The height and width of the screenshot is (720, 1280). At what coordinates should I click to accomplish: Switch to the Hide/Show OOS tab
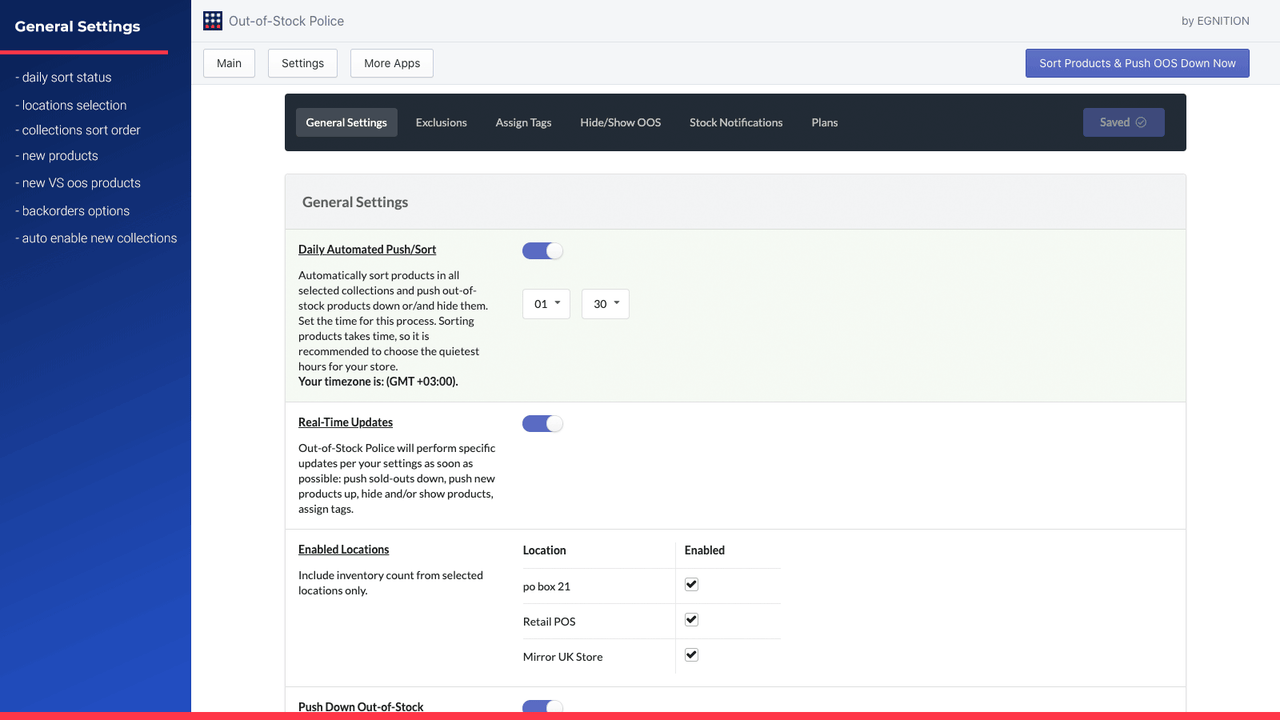[620, 122]
